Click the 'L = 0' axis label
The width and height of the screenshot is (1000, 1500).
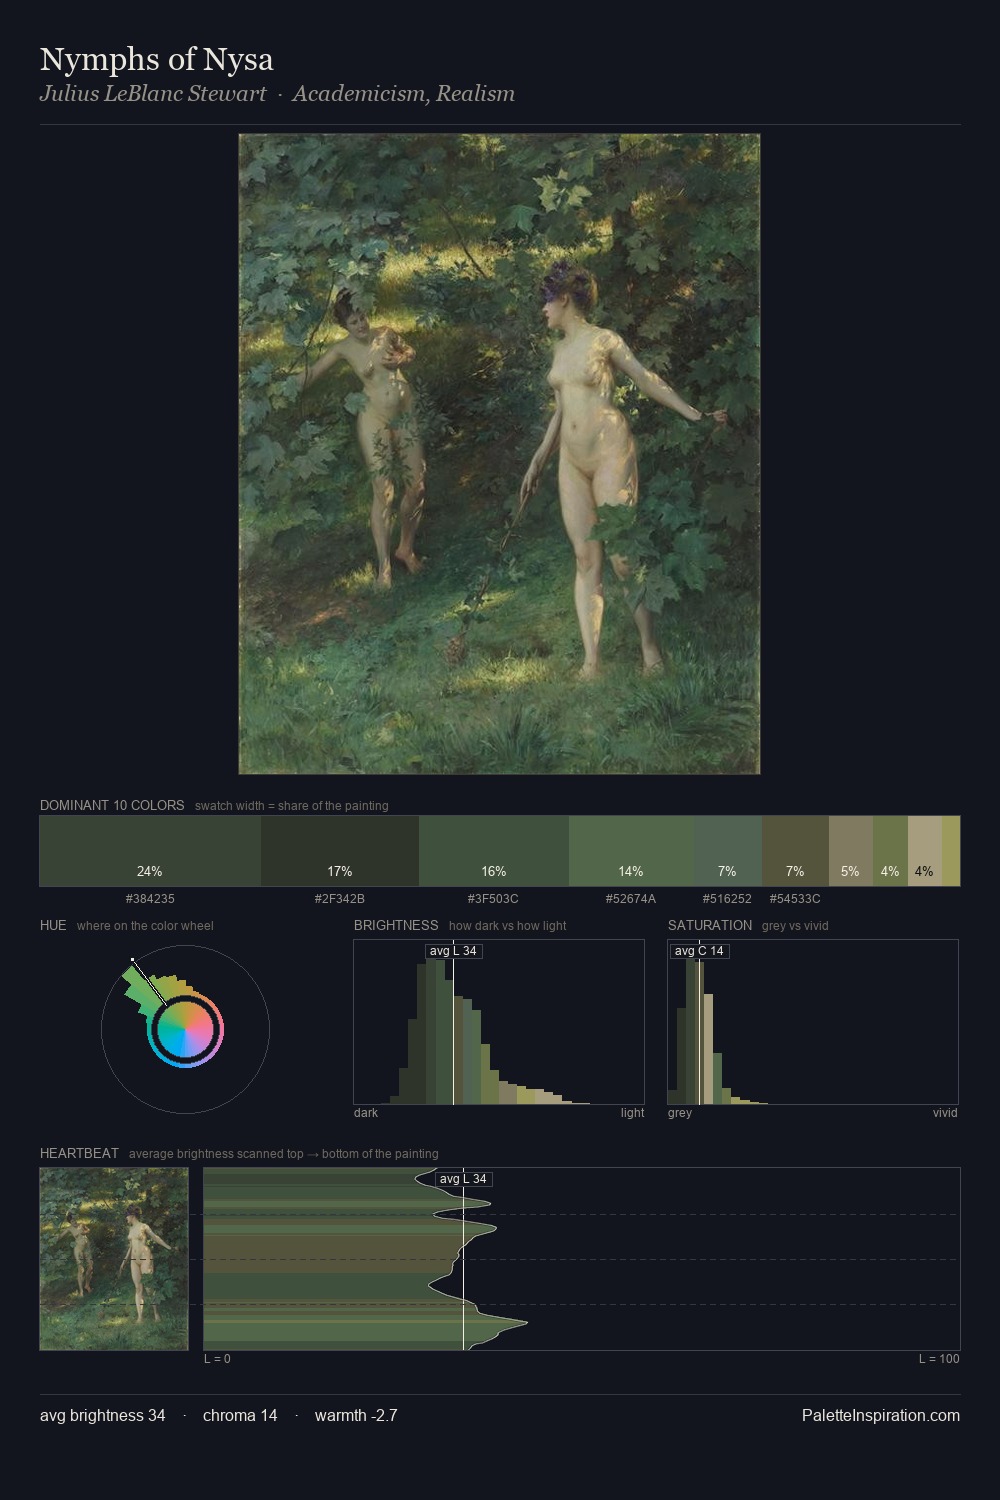pyautogui.click(x=217, y=1359)
